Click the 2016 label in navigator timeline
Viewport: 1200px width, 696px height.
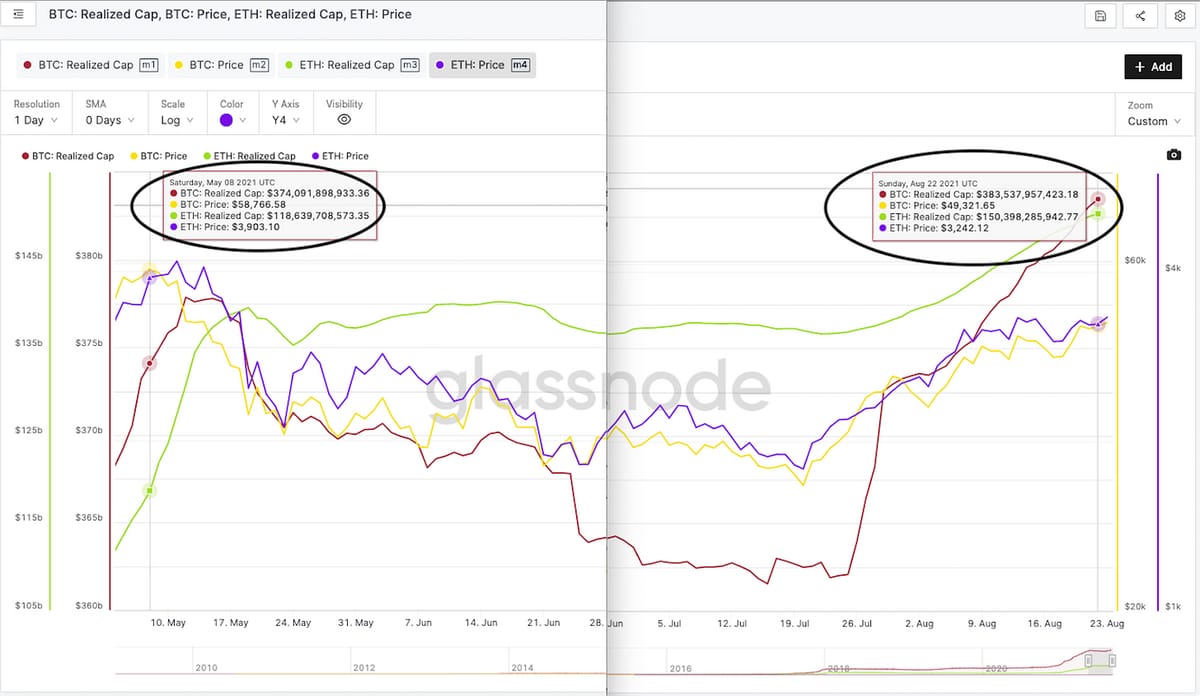(x=680, y=668)
